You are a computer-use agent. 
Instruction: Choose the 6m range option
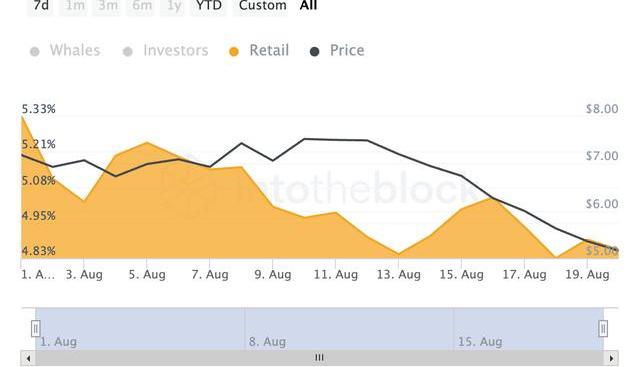click(x=140, y=6)
